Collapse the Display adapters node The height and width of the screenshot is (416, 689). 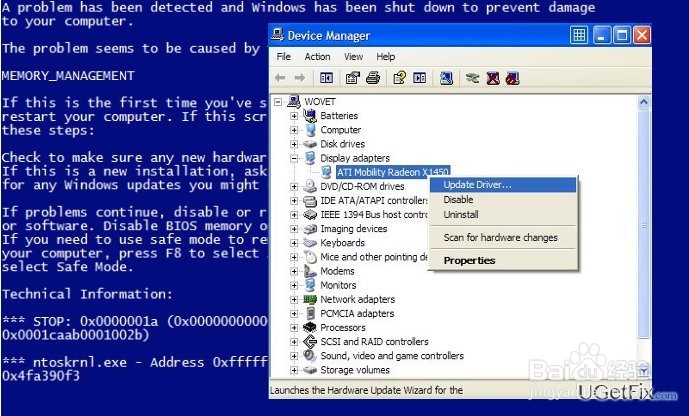[x=294, y=158]
